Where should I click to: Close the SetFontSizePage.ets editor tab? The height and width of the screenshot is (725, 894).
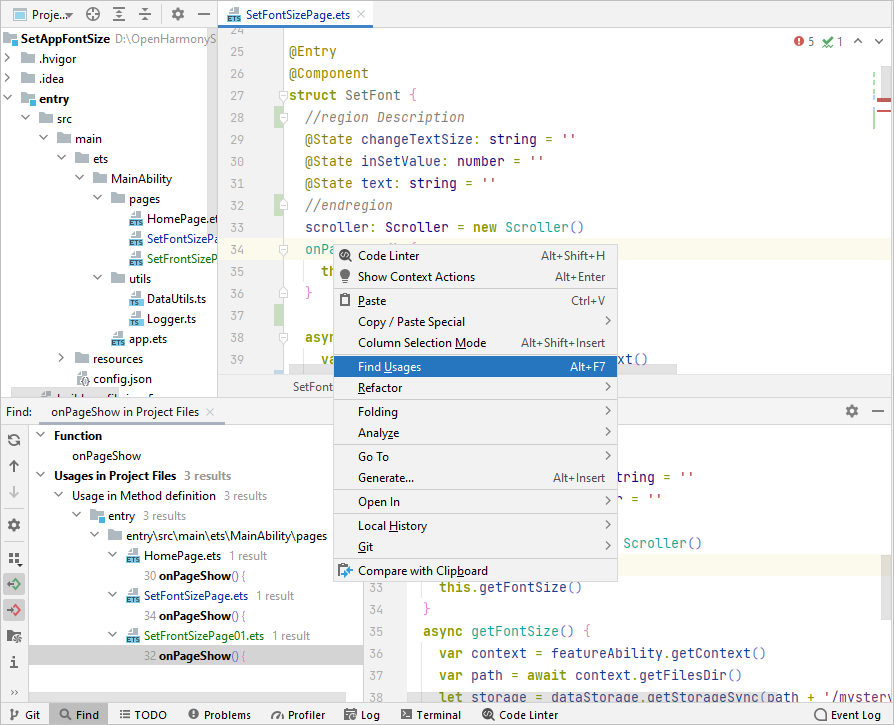point(359,16)
